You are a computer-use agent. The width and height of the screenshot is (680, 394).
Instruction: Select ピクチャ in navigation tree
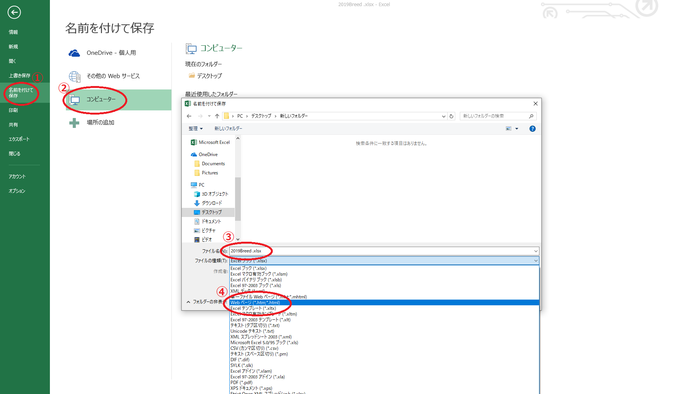point(205,231)
